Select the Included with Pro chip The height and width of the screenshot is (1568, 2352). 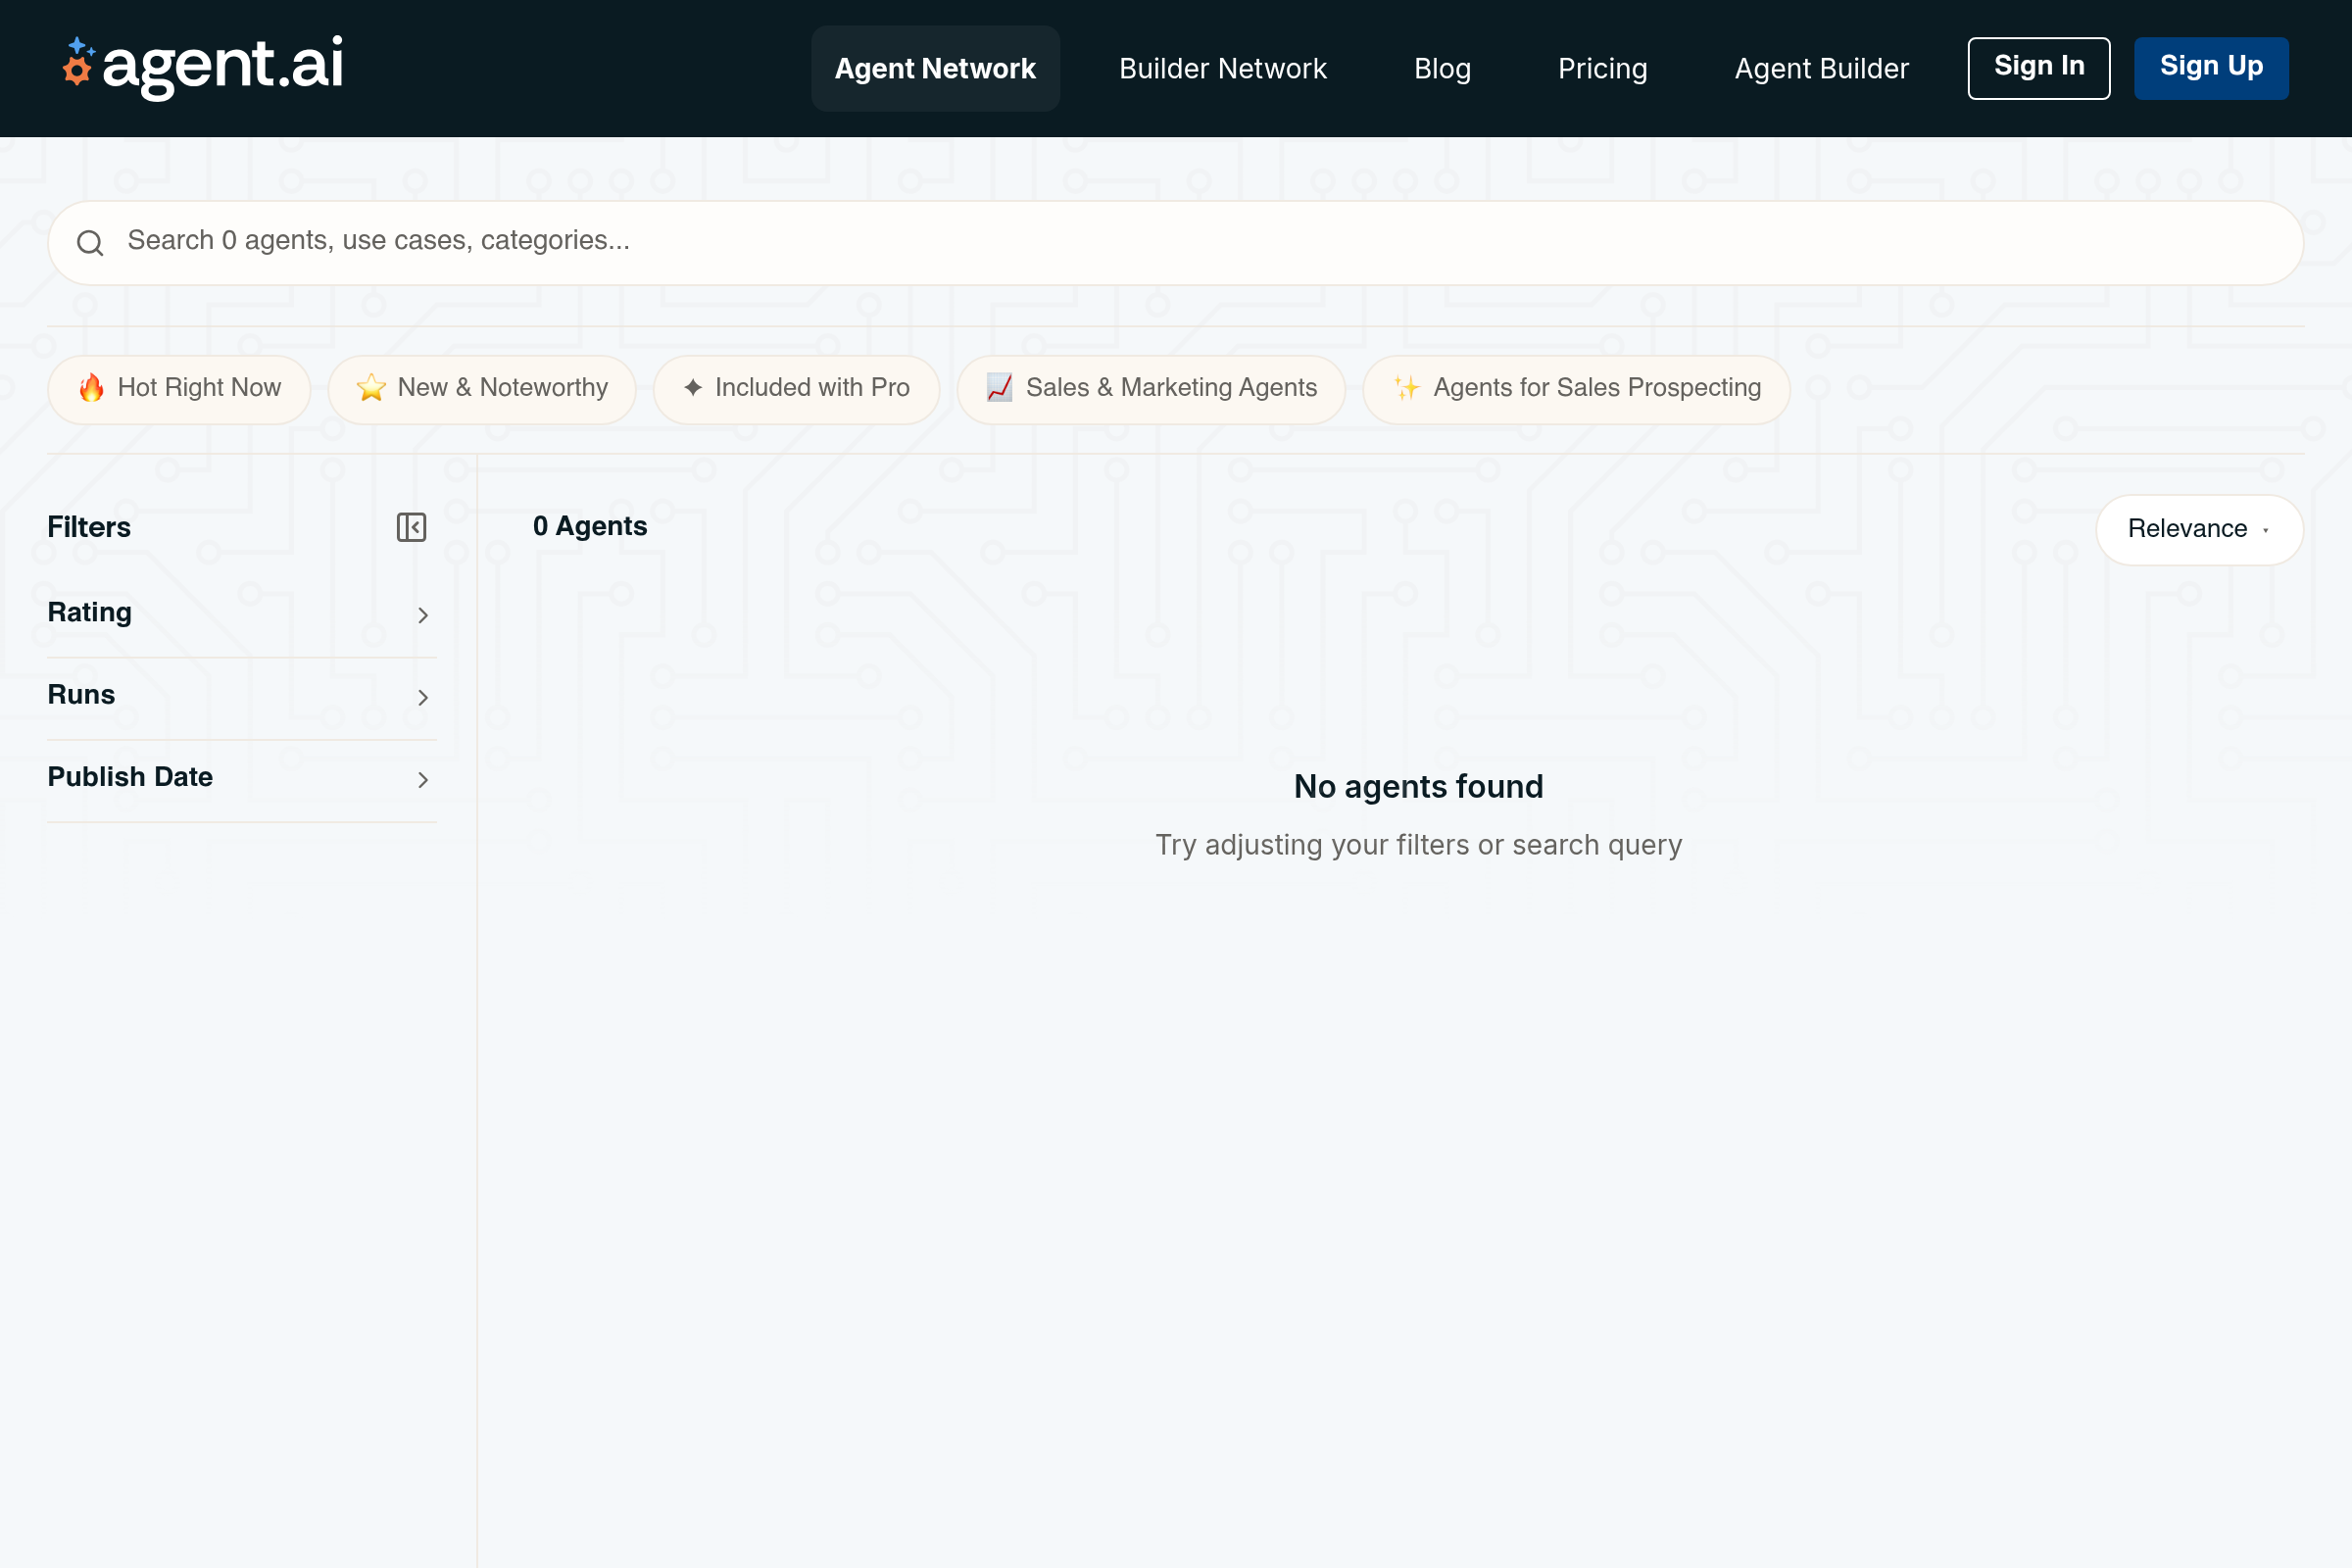tap(796, 389)
